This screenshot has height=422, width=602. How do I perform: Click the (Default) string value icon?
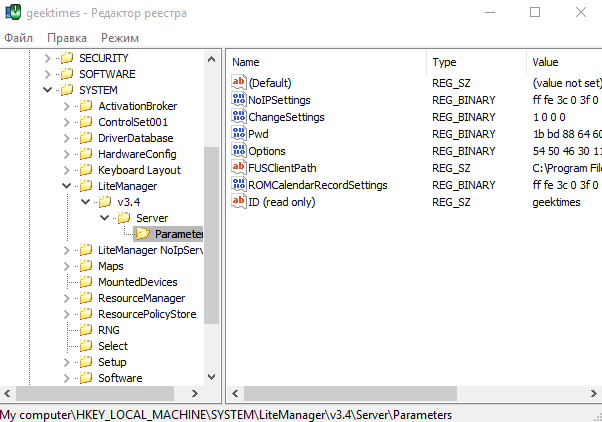pos(238,83)
